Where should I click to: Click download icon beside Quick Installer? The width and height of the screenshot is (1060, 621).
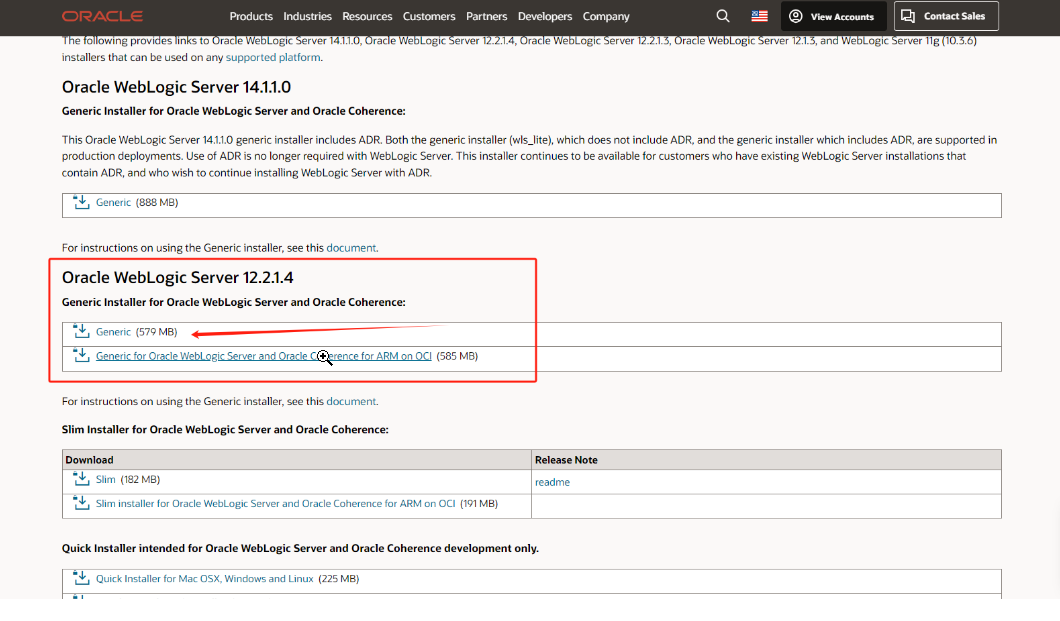point(81,578)
